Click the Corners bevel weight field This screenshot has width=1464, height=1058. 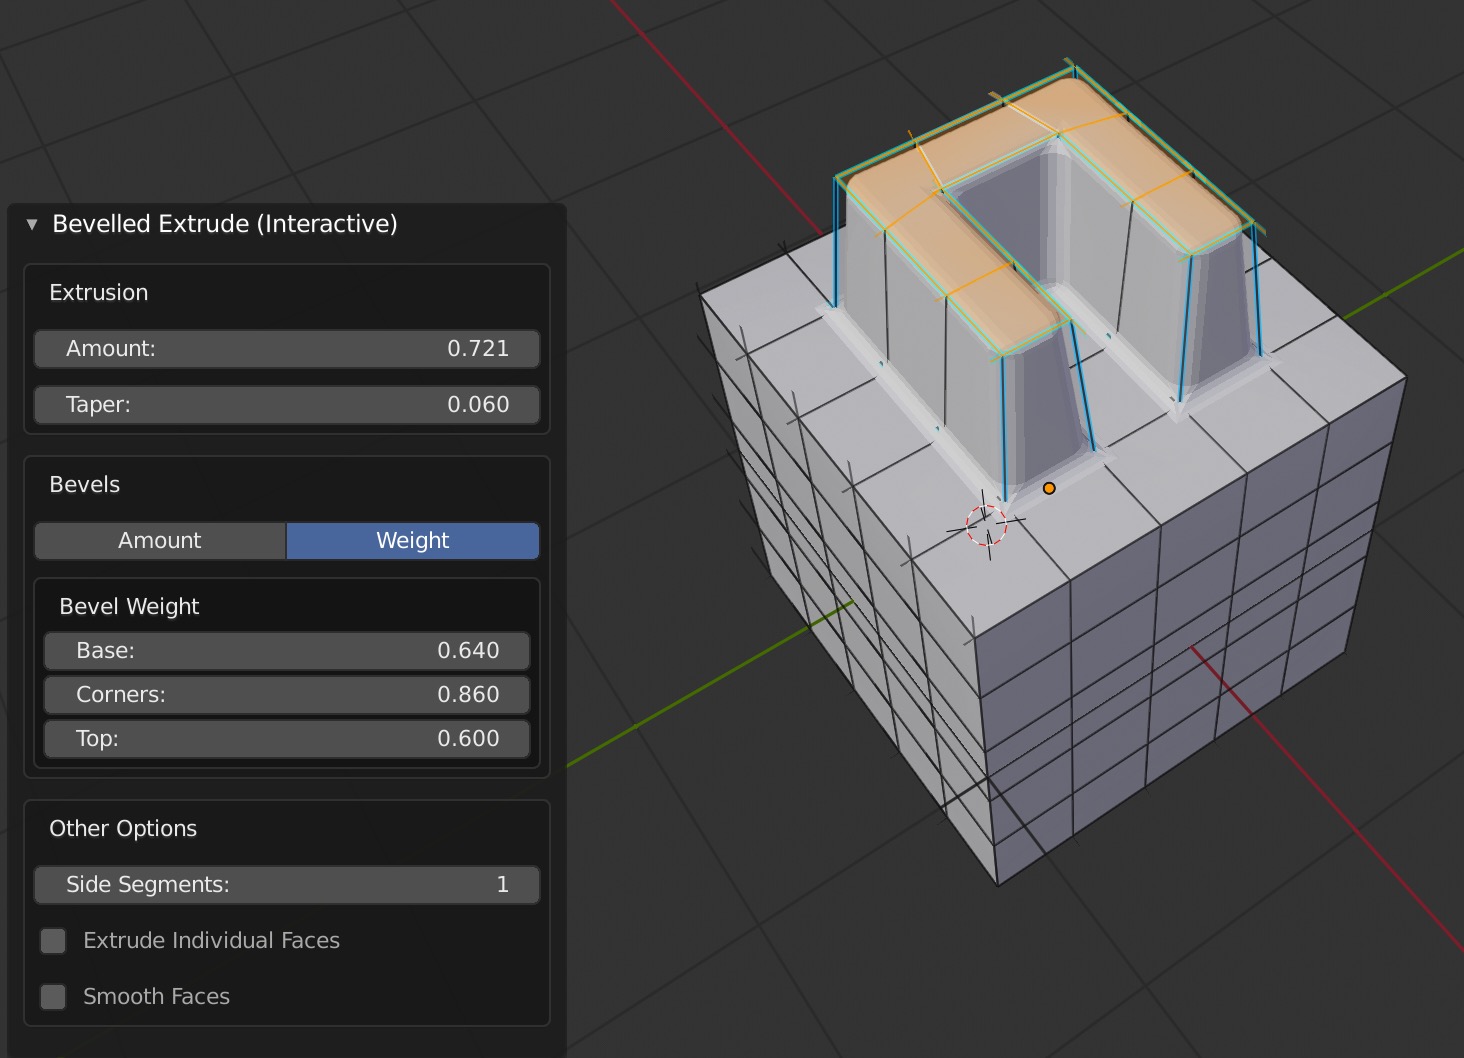[287, 694]
